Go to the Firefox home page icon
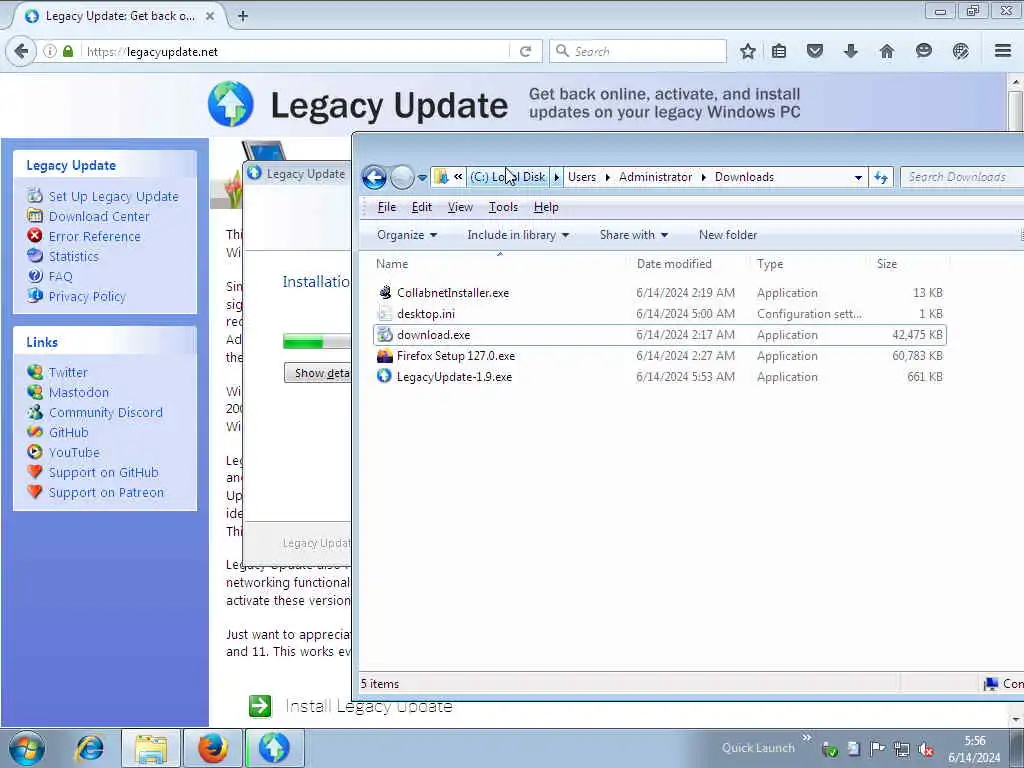This screenshot has height=768, width=1024. 886,51
